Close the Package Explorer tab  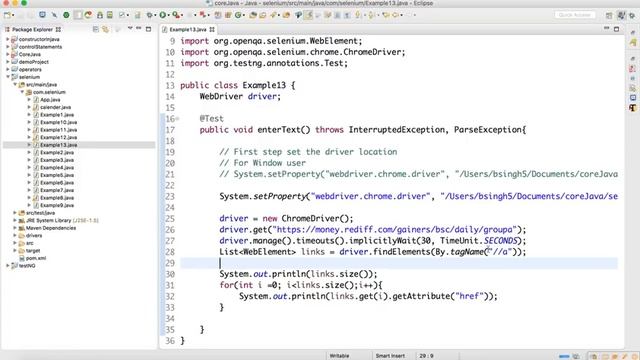tap(58, 29)
